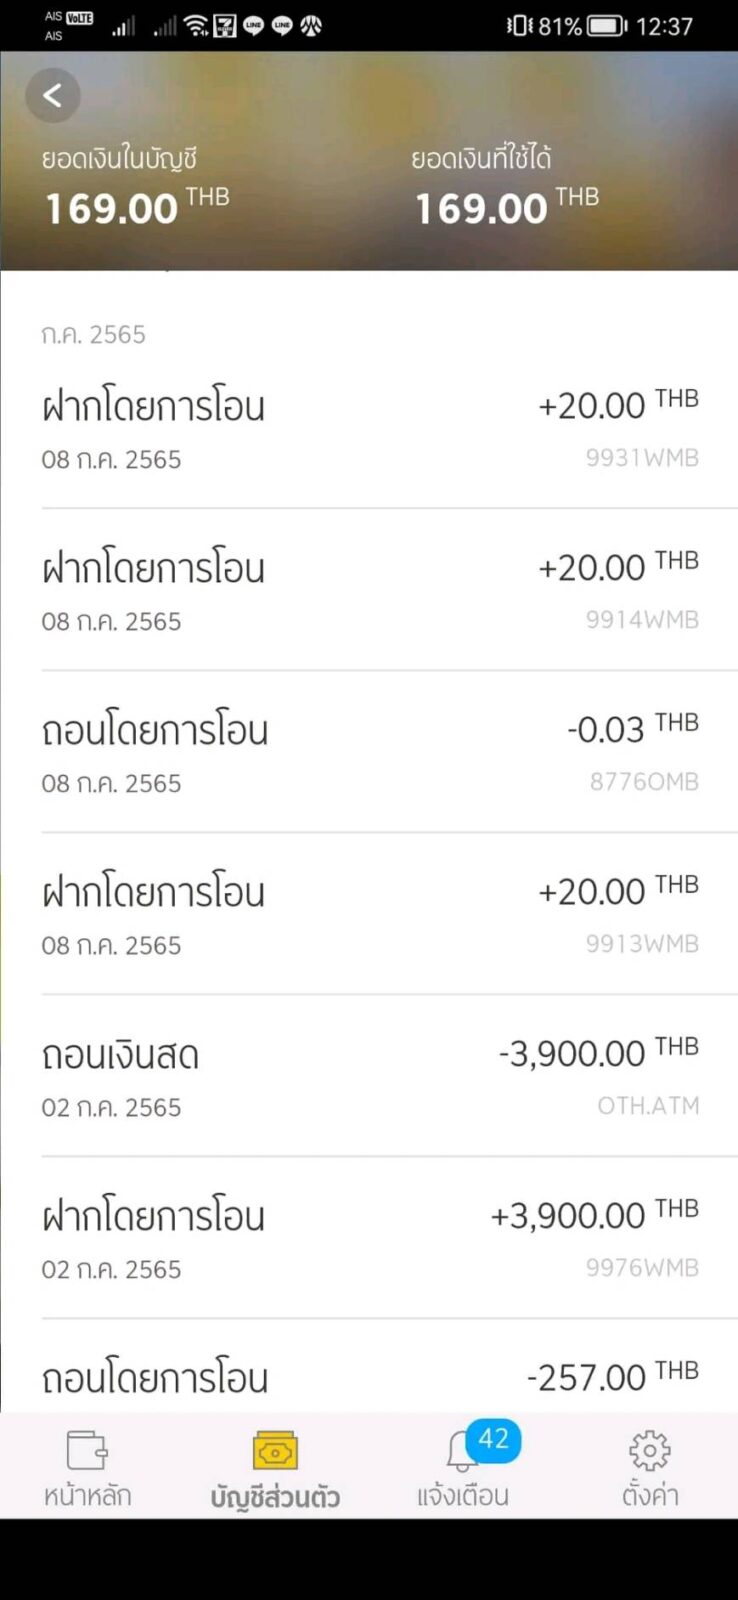The image size is (738, 1600).
Task: Tap the back arrow button
Action: click(x=53, y=95)
